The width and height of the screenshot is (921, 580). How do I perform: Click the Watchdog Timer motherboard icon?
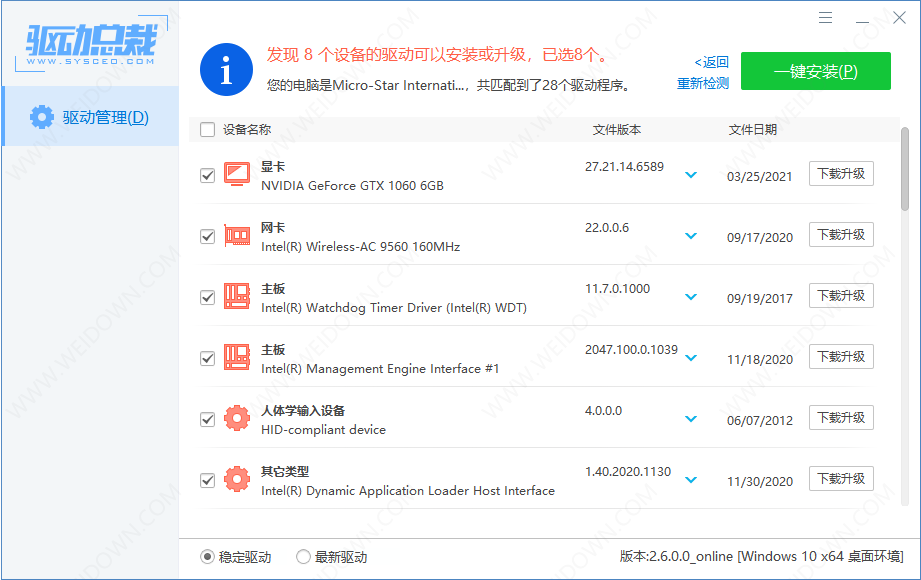(237, 296)
